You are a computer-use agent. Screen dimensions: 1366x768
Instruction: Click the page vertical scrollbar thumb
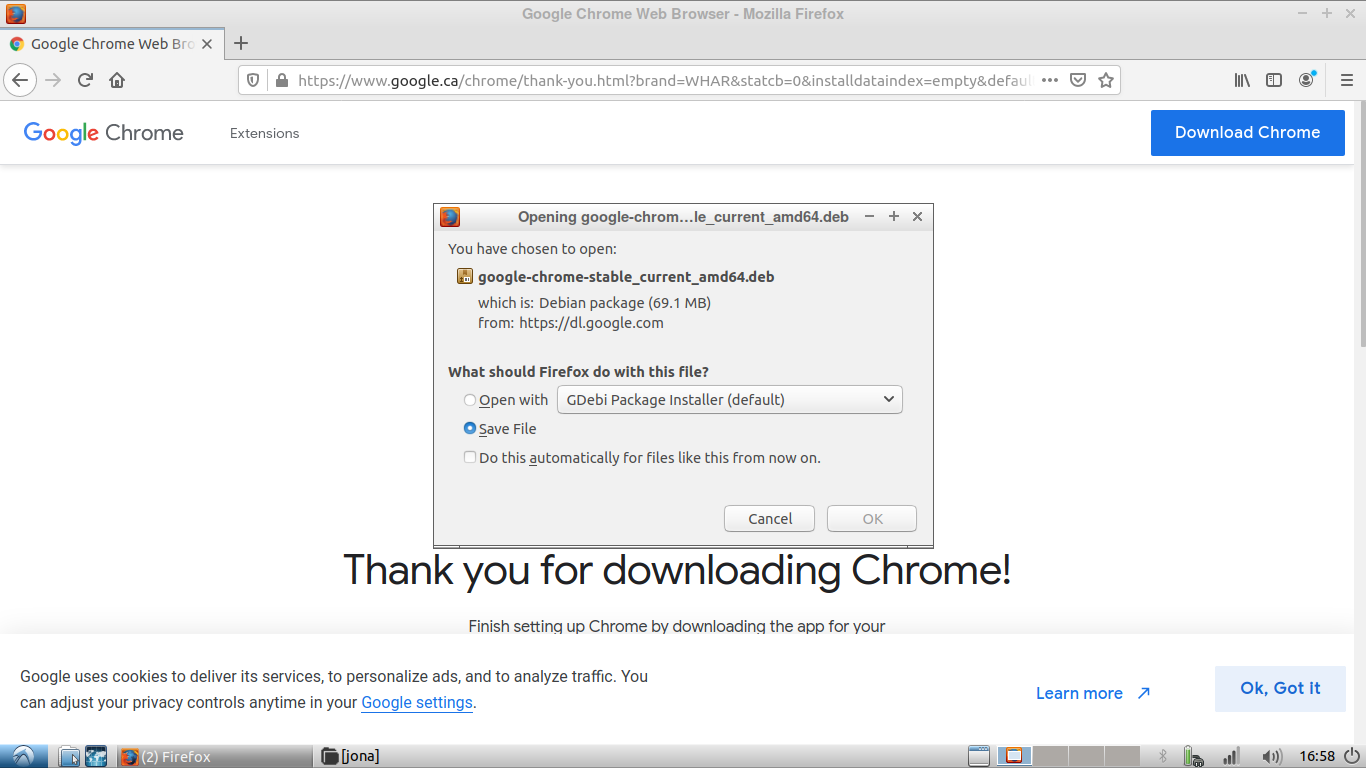[x=1361, y=224]
